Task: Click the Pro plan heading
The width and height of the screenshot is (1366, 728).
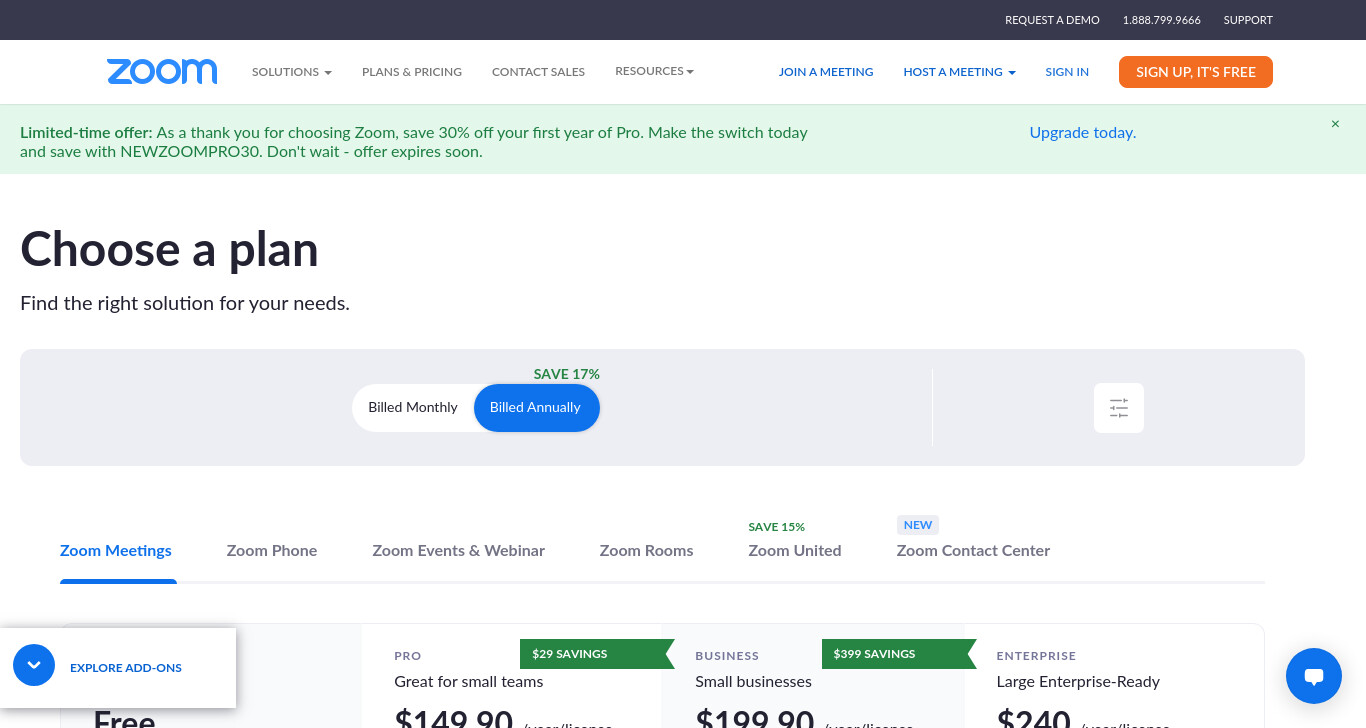Action: pos(408,656)
